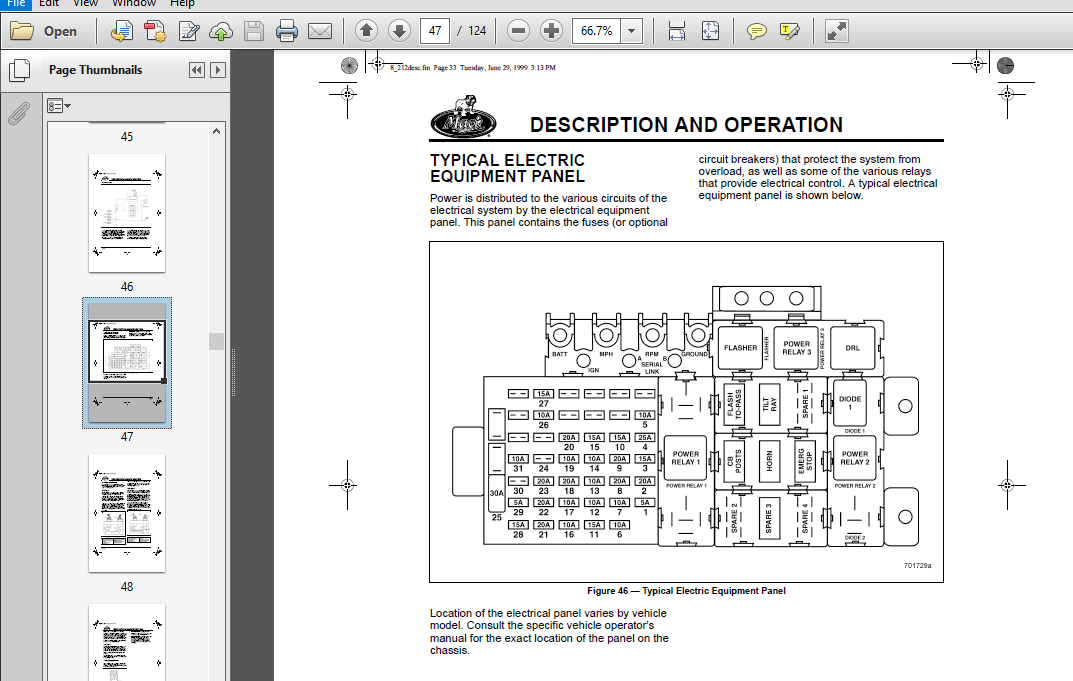Click the Save floppy disk icon
Image resolution: width=1073 pixels, height=681 pixels.
(254, 31)
